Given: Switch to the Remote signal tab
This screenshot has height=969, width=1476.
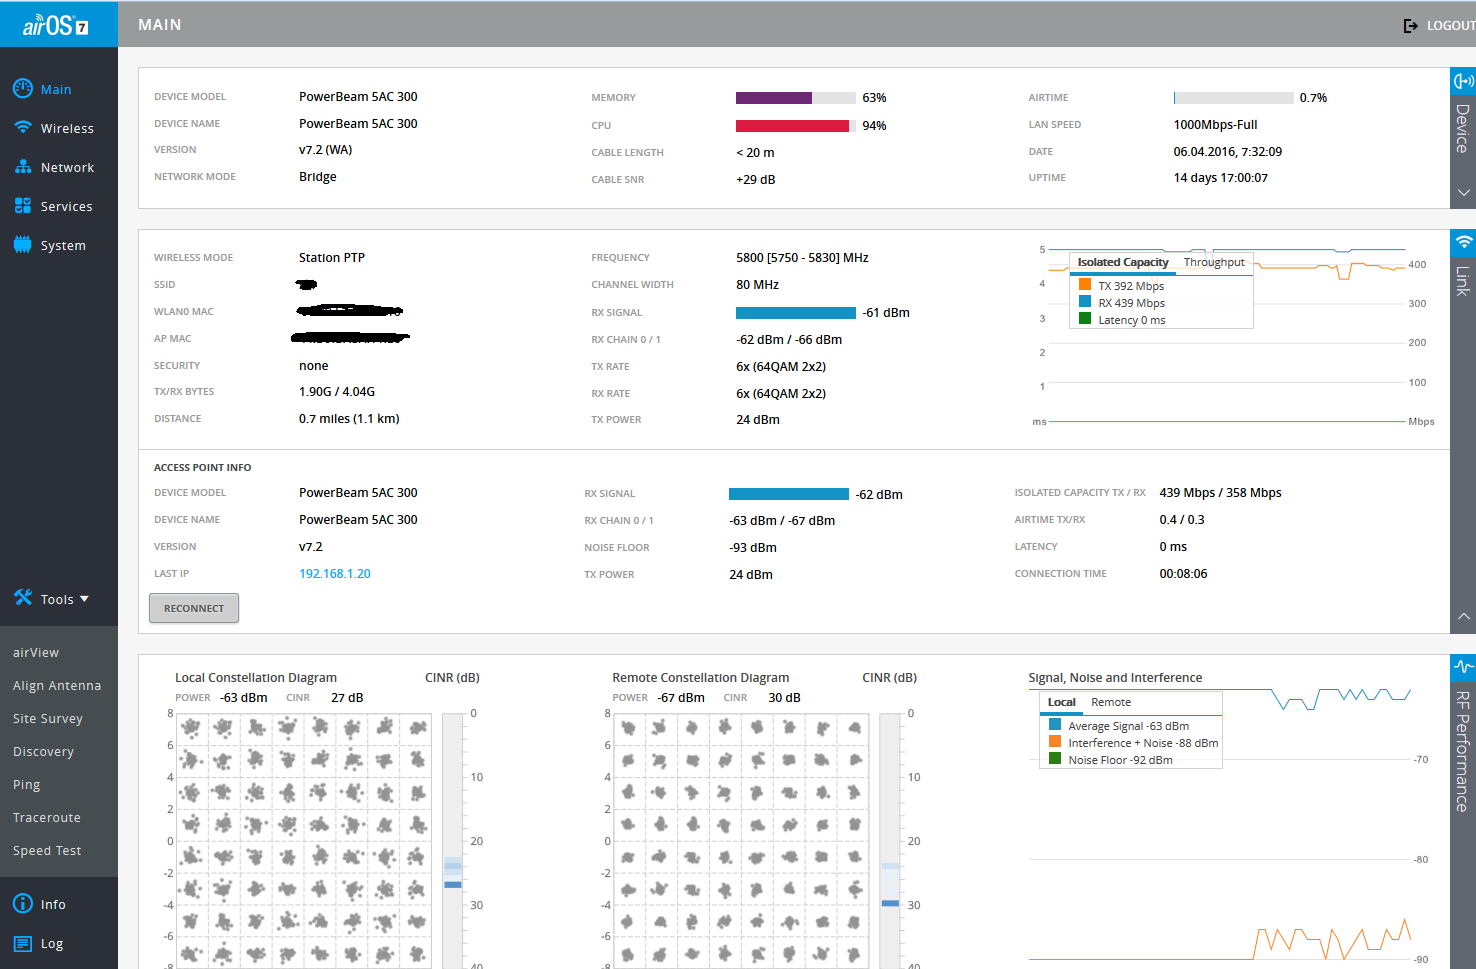Looking at the screenshot, I should point(1111,702).
